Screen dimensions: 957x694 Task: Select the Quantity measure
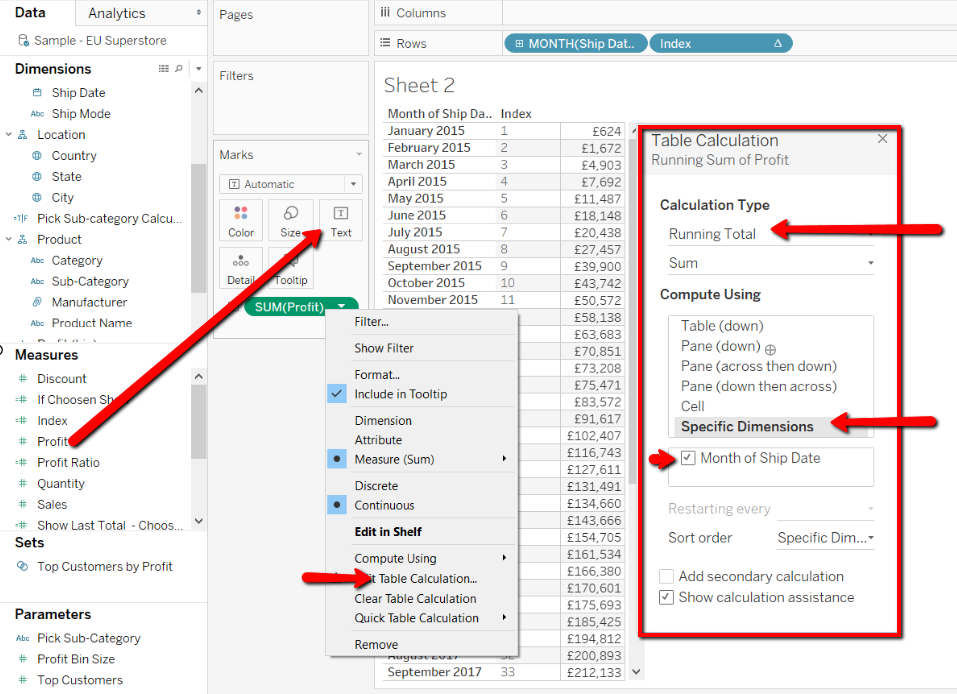[x=60, y=483]
